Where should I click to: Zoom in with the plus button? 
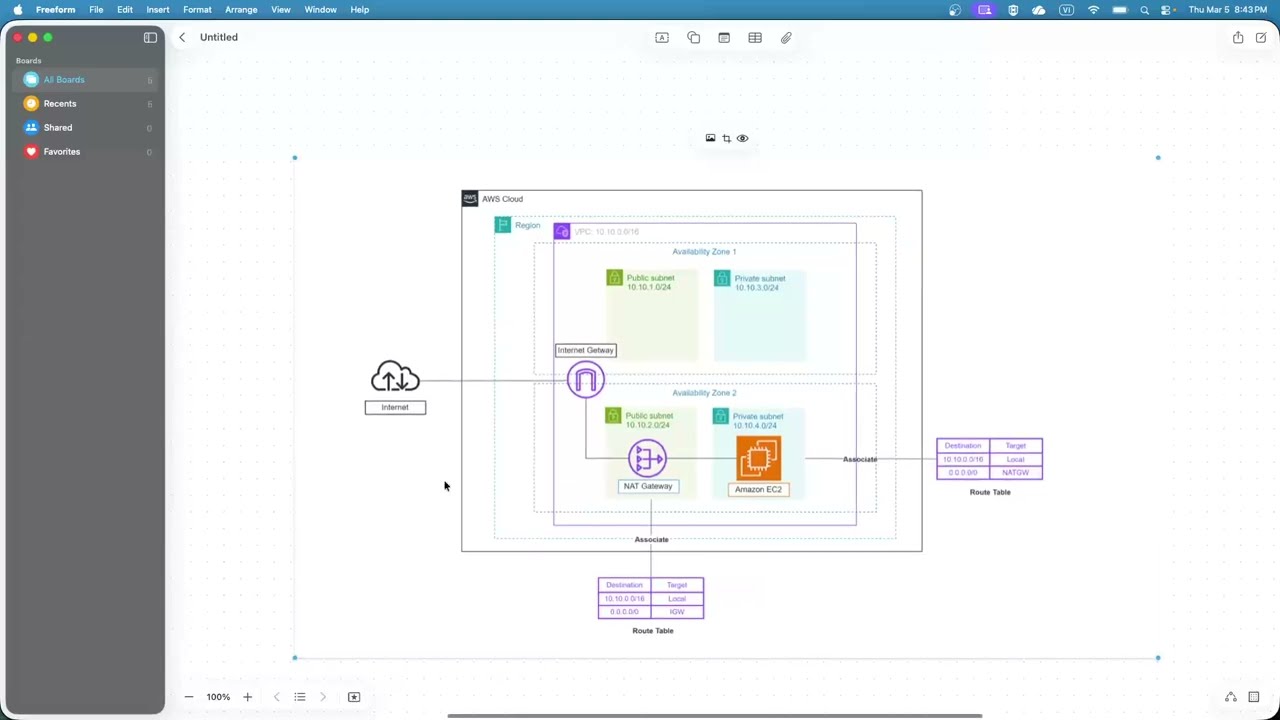(x=247, y=697)
